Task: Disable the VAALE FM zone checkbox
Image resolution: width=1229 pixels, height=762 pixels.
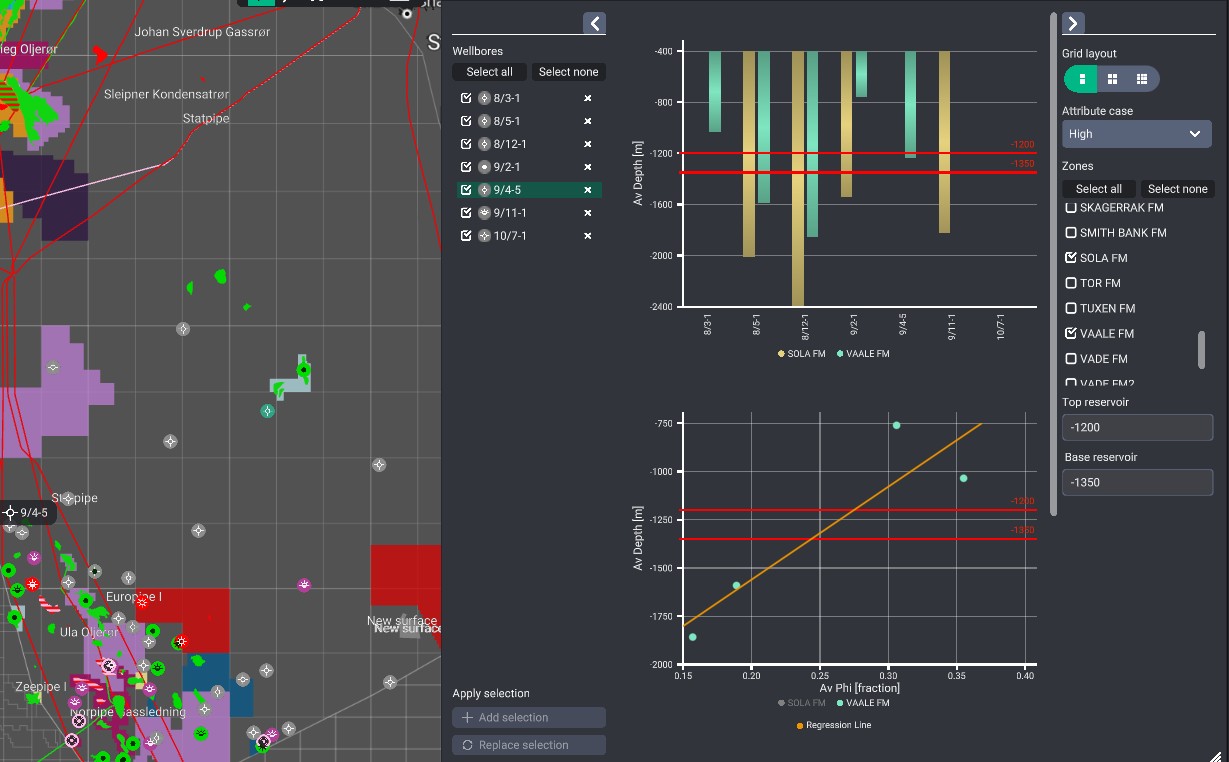Action: click(1071, 333)
